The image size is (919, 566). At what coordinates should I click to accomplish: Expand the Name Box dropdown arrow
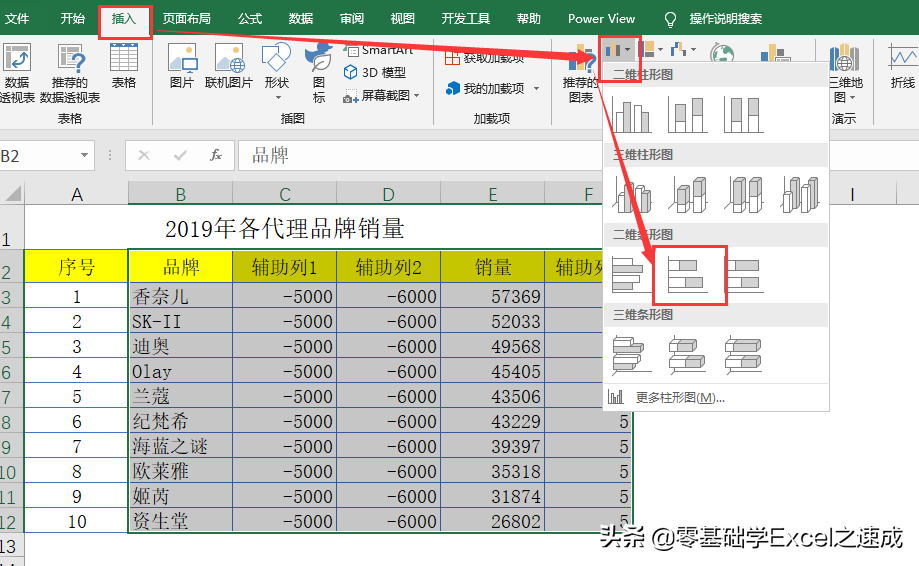click(x=84, y=155)
